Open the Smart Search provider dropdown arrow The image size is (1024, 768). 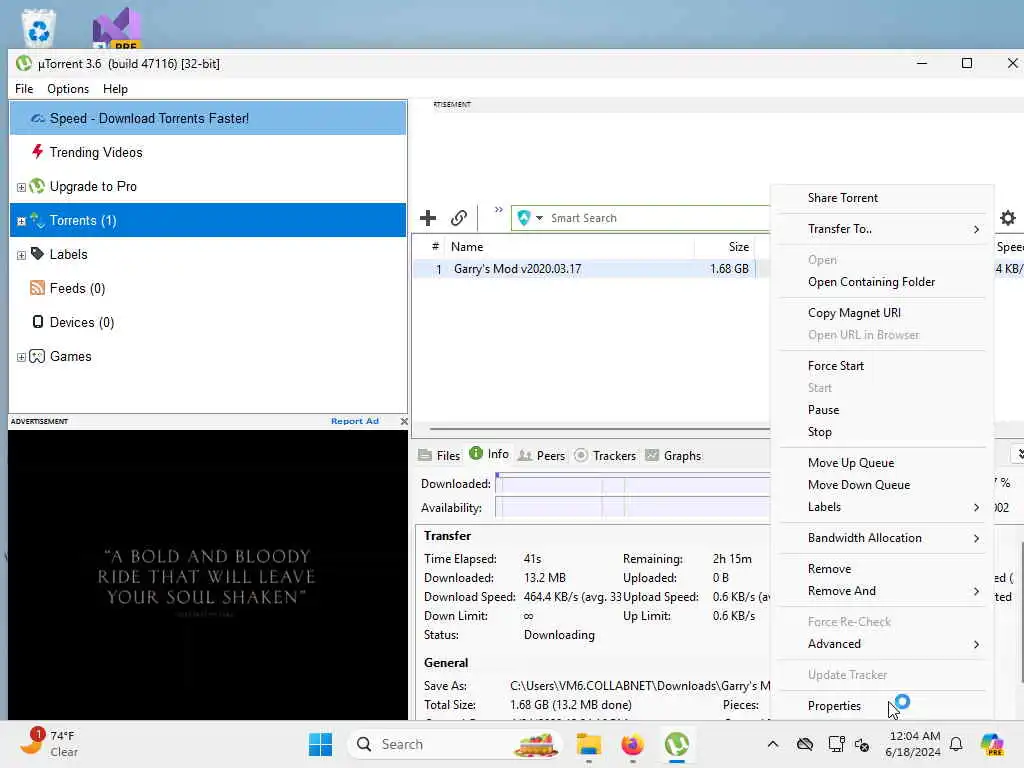[x=539, y=218]
